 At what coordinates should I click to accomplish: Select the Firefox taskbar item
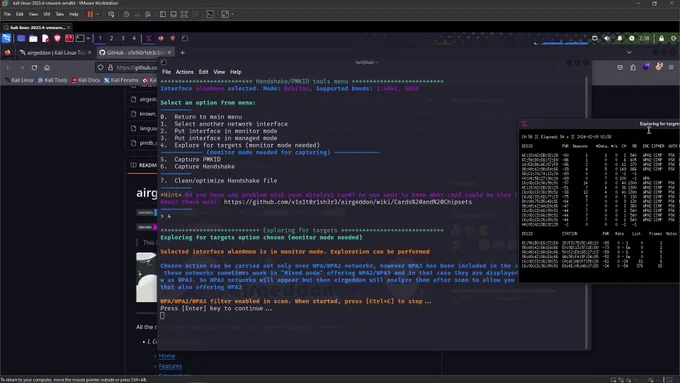[x=161, y=38]
